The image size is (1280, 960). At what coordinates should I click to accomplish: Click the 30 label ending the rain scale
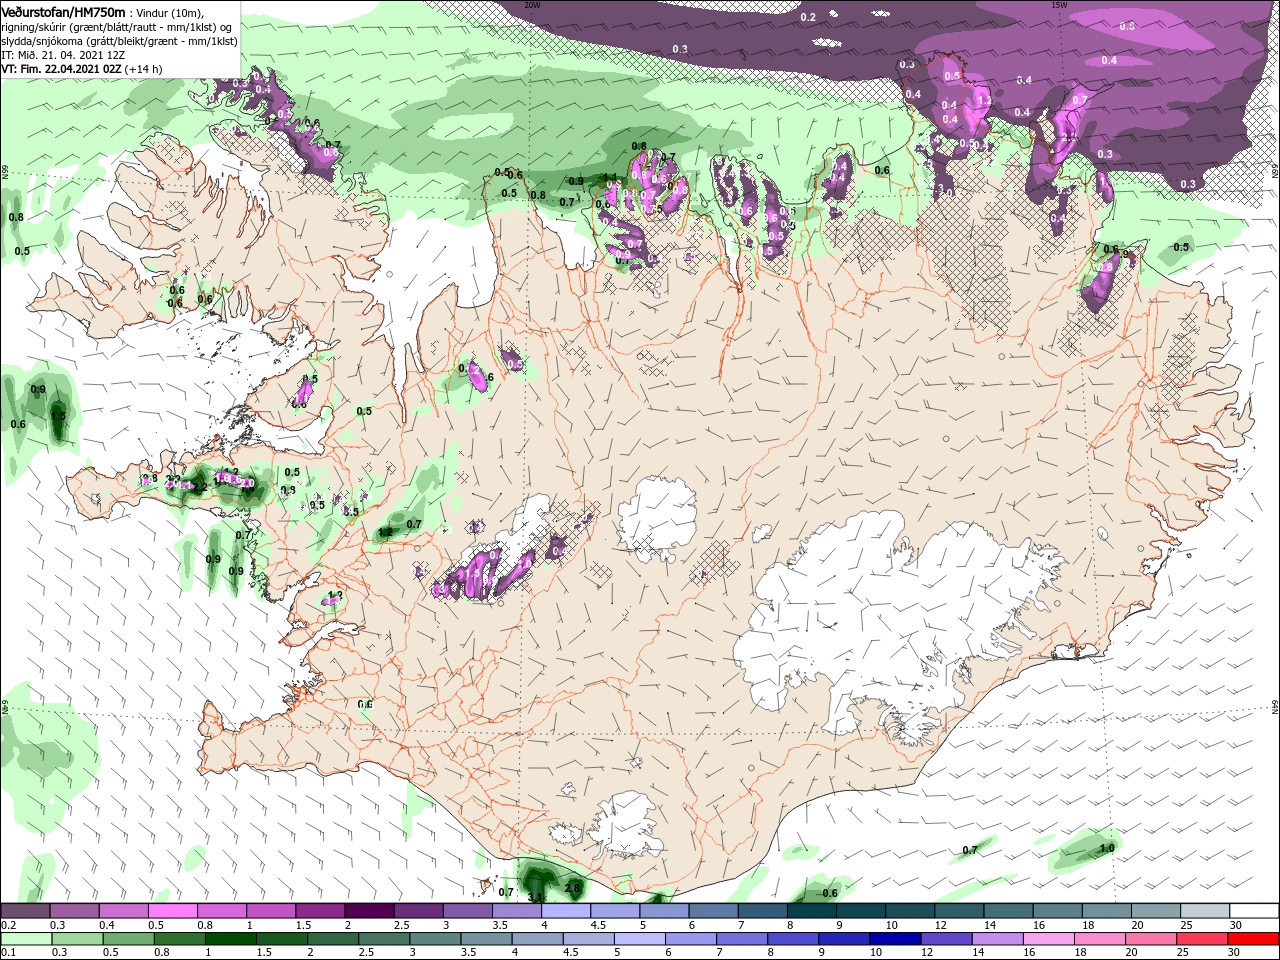pos(1235,953)
